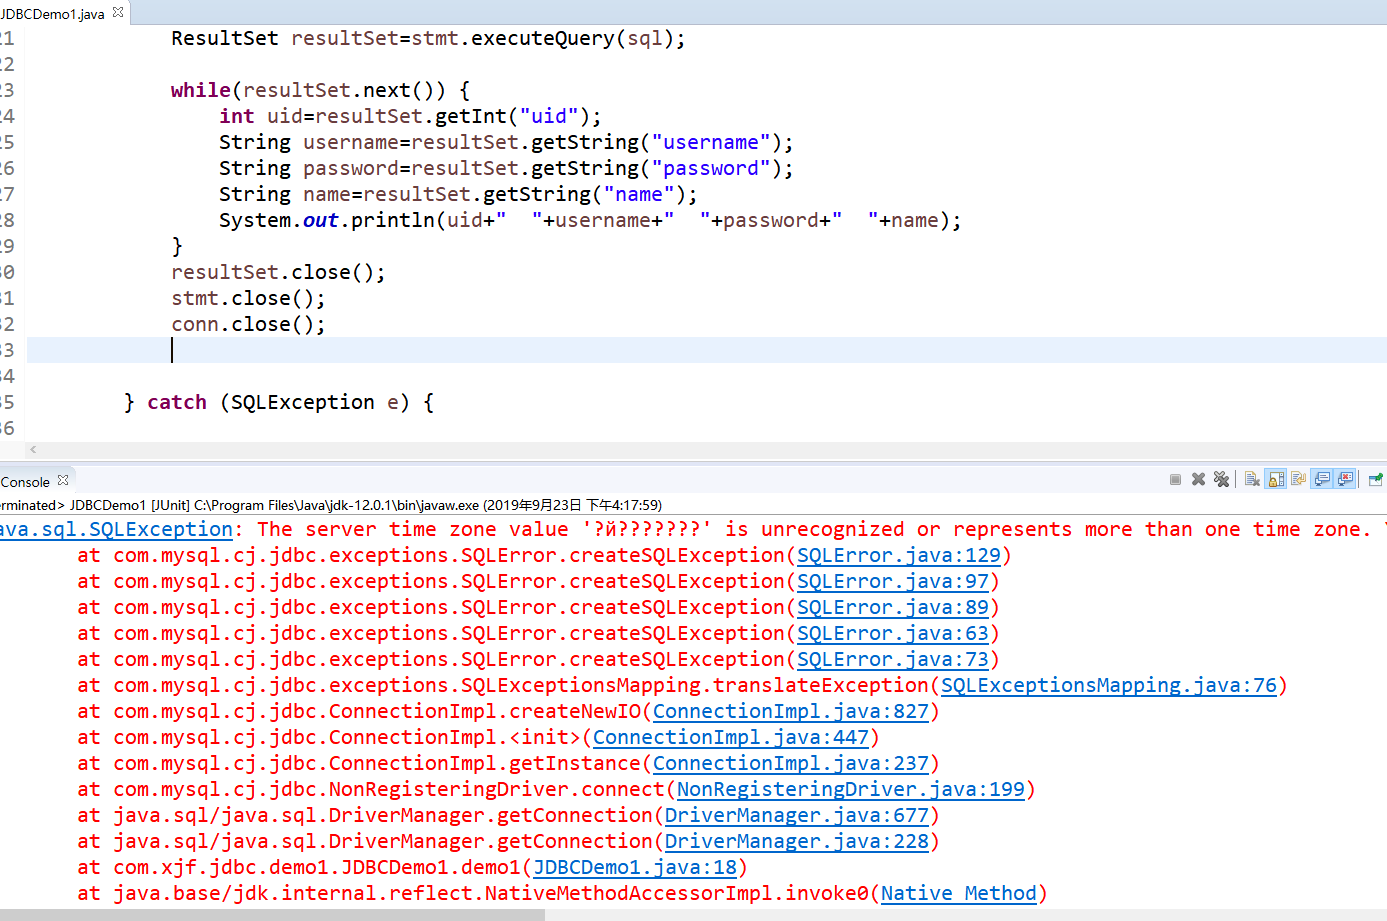
Task: Click the String name=resultSet line
Action: click(458, 194)
